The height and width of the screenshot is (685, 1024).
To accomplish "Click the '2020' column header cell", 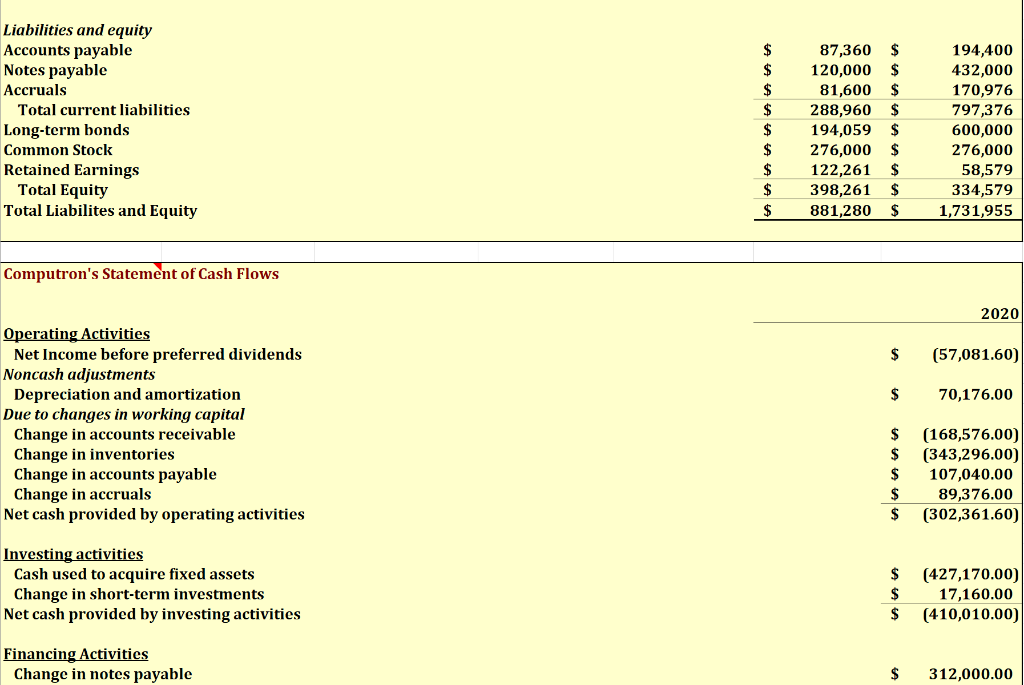I will click(x=1000, y=313).
